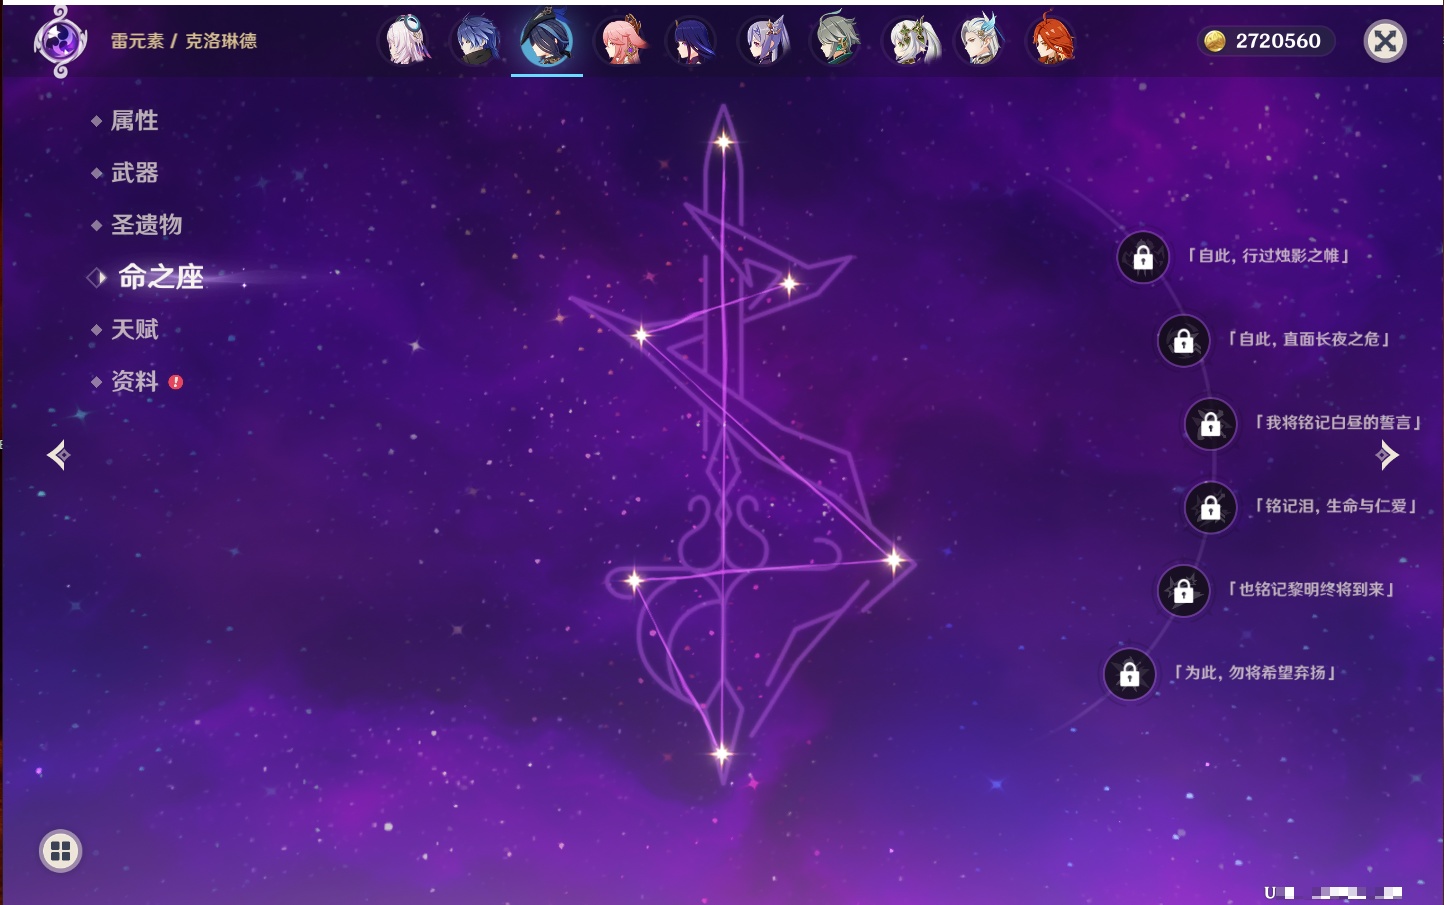Go to previous character with left arrow

(58, 455)
